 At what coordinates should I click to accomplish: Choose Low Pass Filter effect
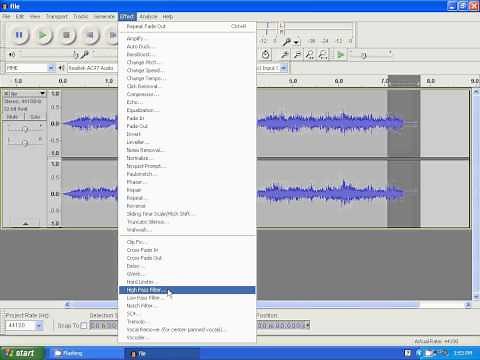(187, 298)
